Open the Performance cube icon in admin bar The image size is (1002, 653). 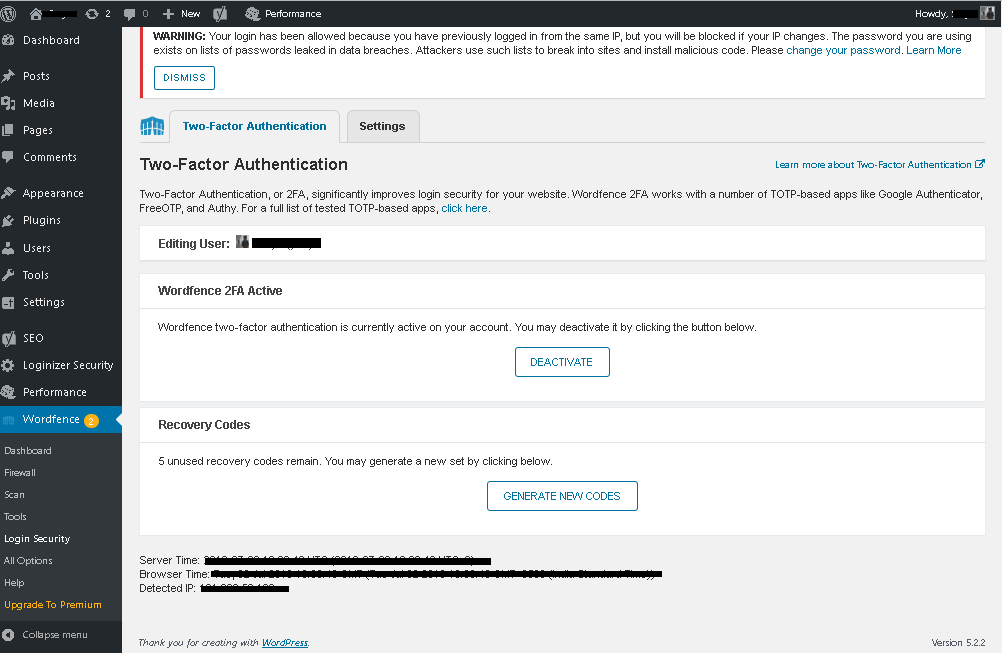tap(252, 13)
